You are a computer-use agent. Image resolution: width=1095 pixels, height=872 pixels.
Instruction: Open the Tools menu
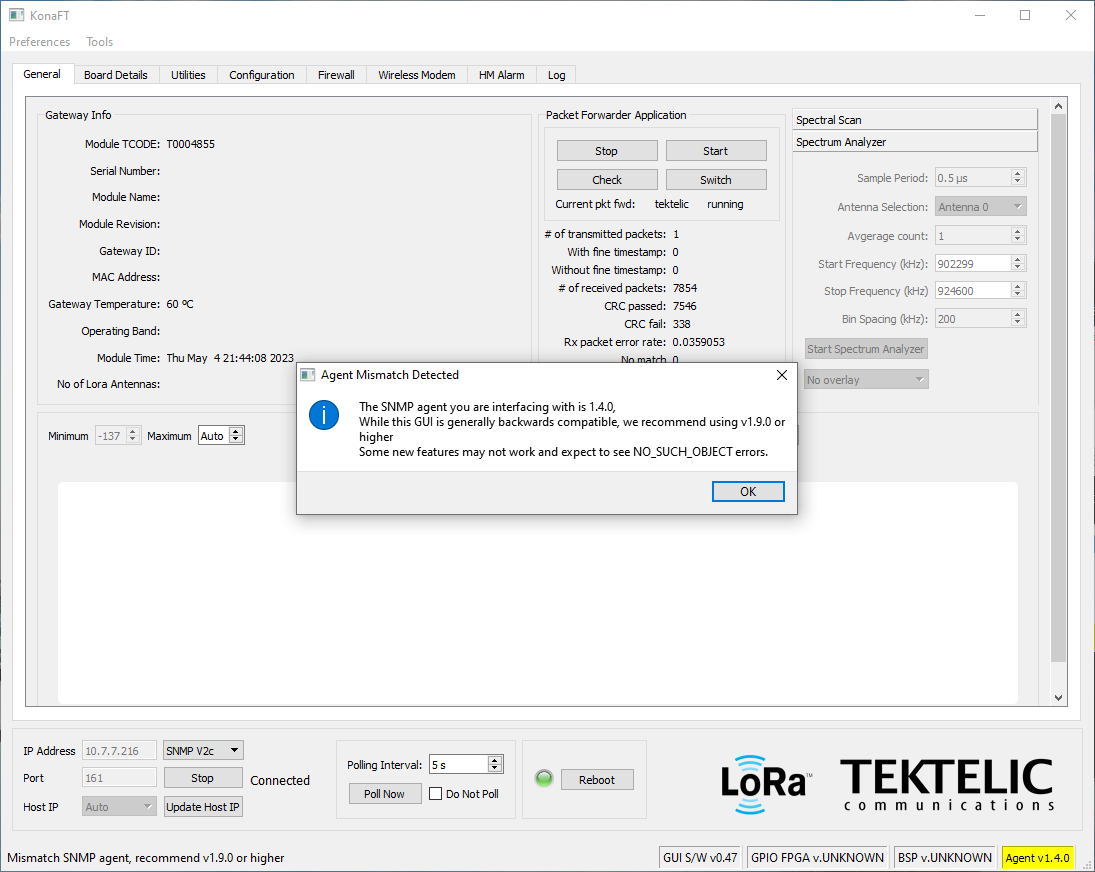(x=99, y=42)
